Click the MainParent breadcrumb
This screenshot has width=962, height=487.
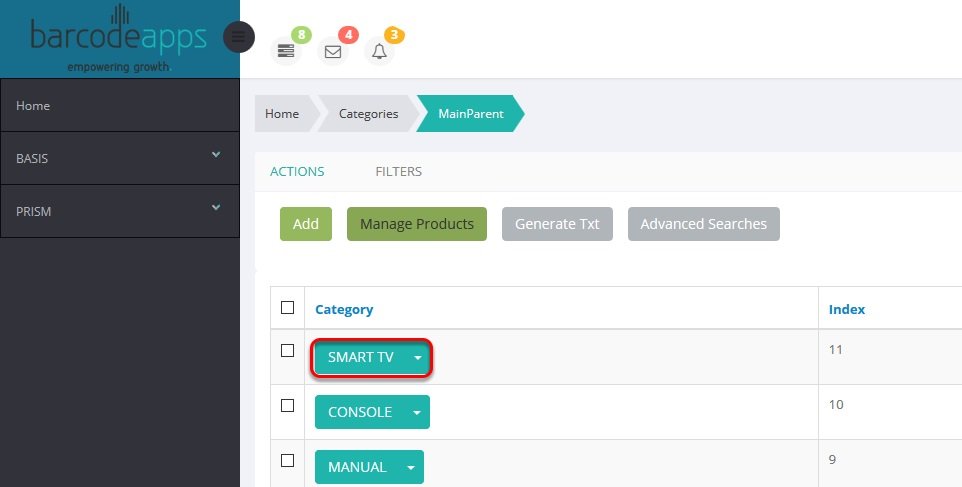[471, 113]
